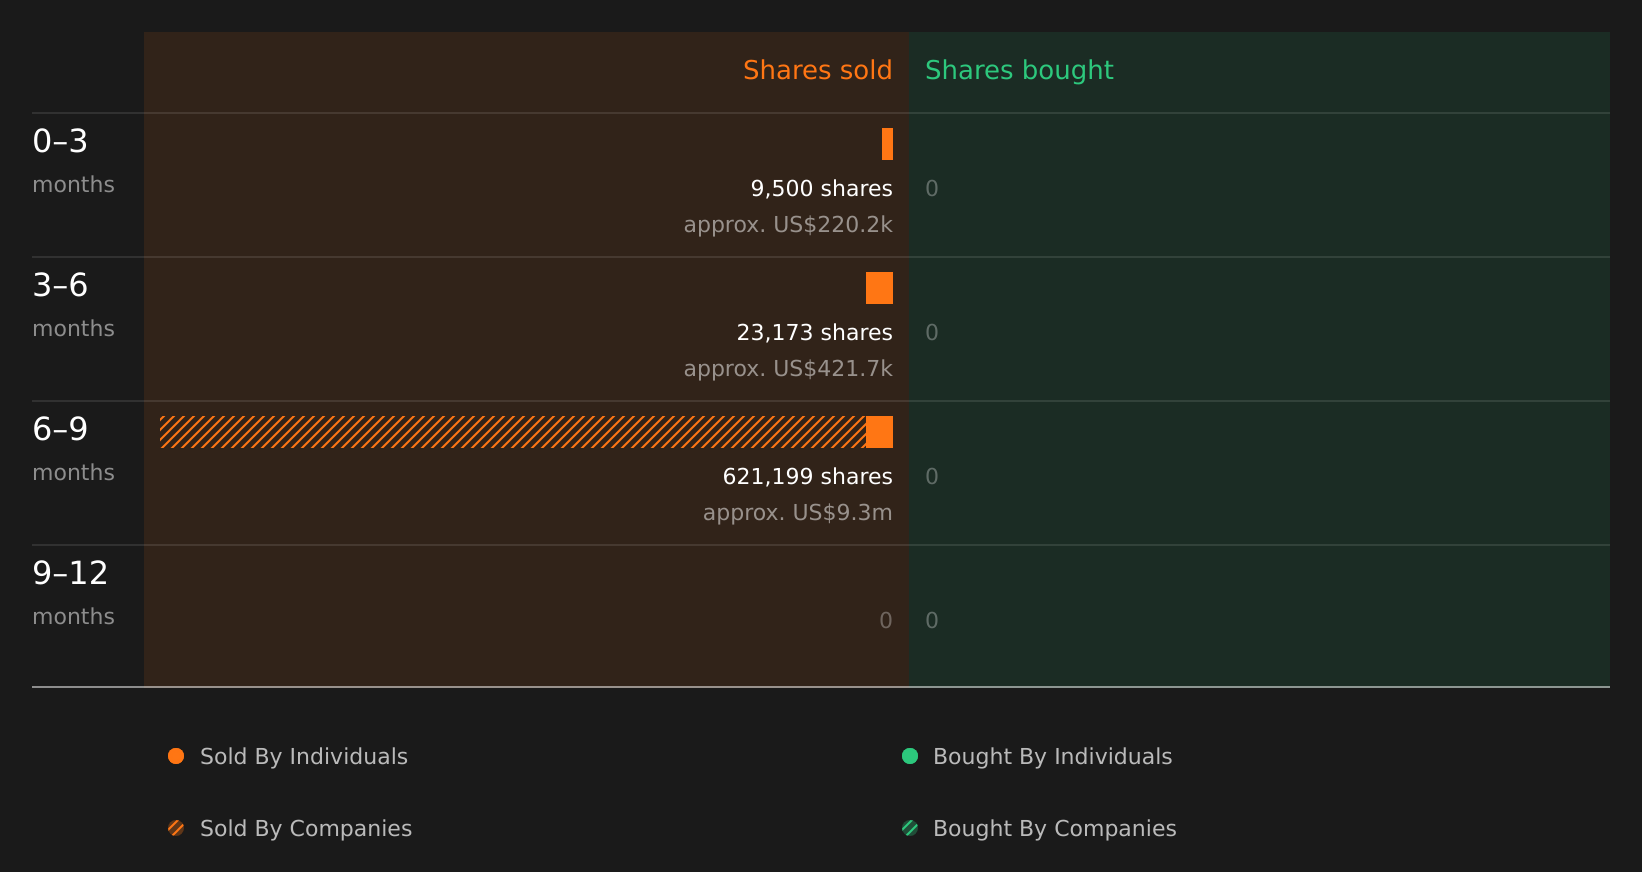The image size is (1642, 872).
Task: Click the 0–3 months row label
Action: click(73, 161)
